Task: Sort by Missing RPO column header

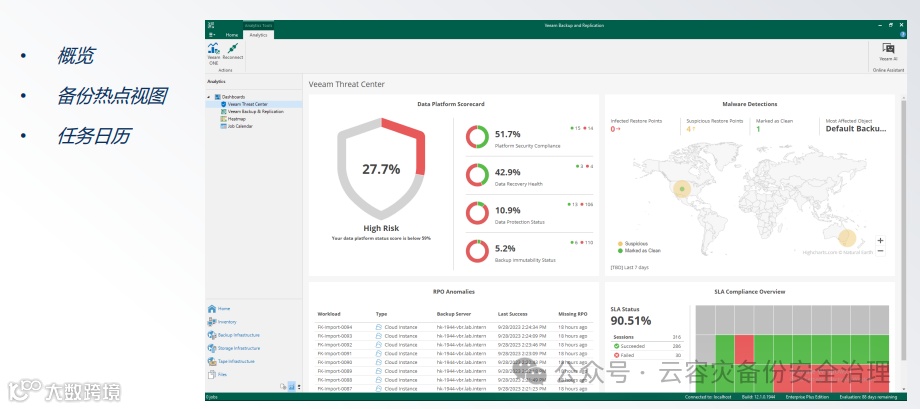Action: [573, 314]
